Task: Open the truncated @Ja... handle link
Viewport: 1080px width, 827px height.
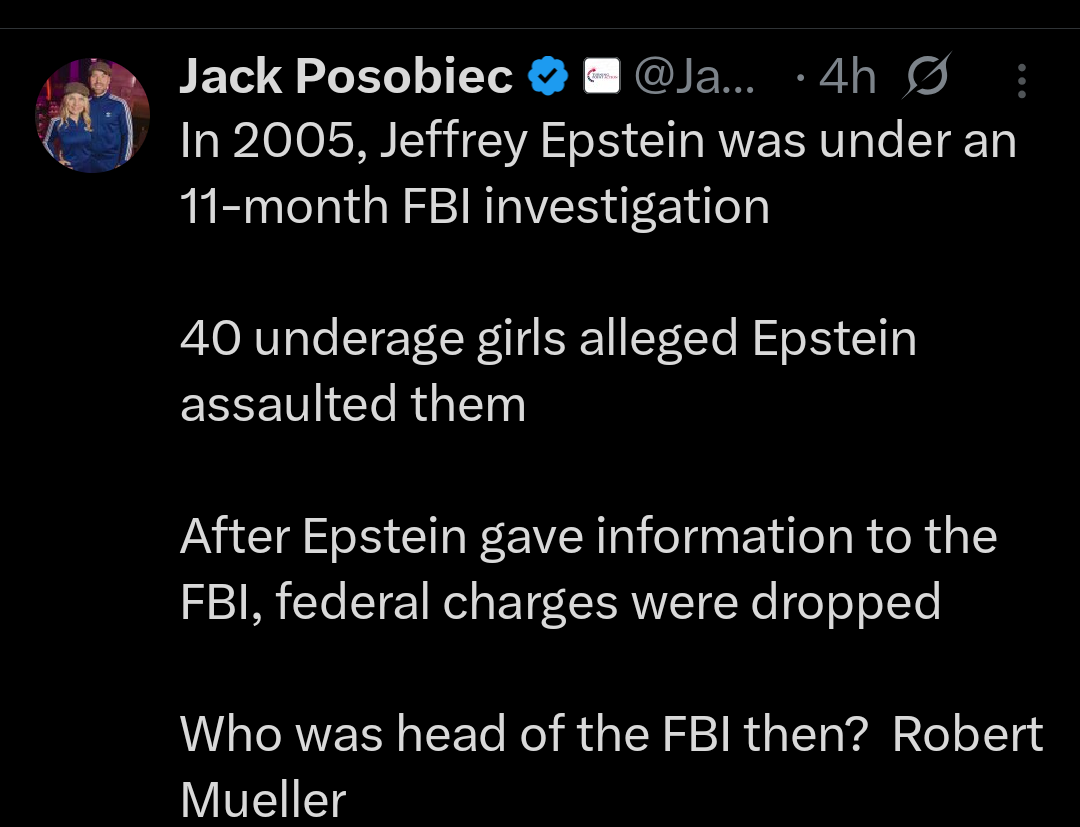Action: (x=695, y=74)
